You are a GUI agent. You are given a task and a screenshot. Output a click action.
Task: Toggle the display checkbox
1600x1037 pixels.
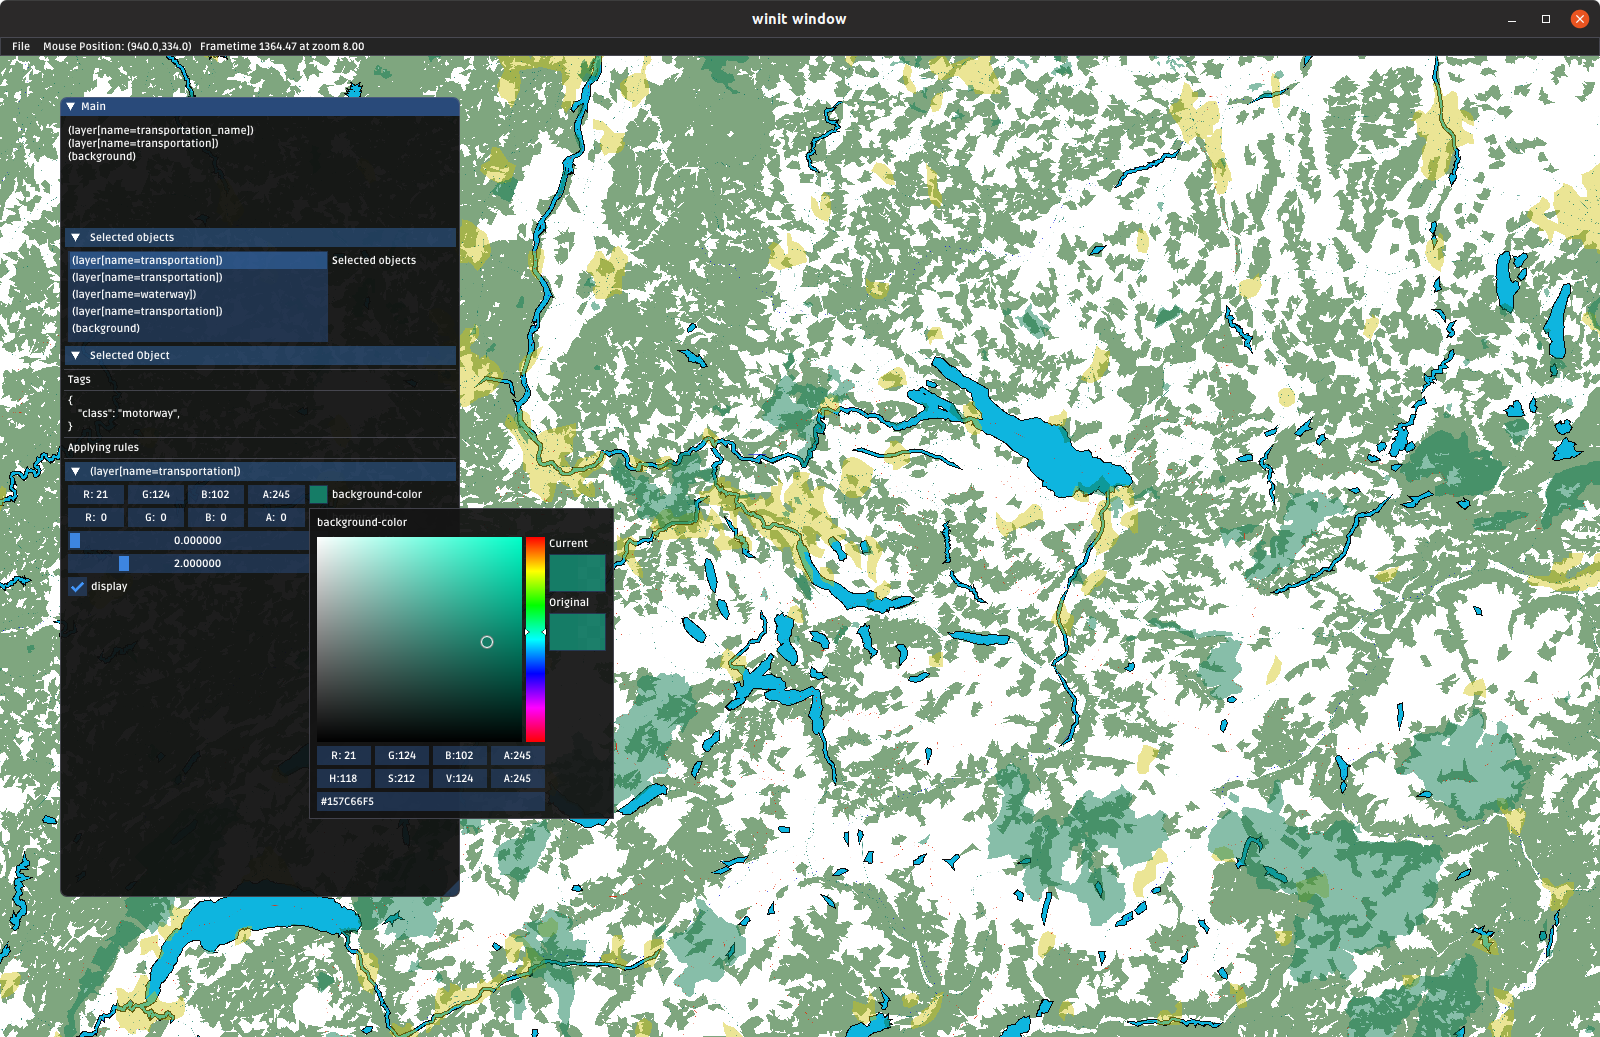pyautogui.click(x=77, y=587)
